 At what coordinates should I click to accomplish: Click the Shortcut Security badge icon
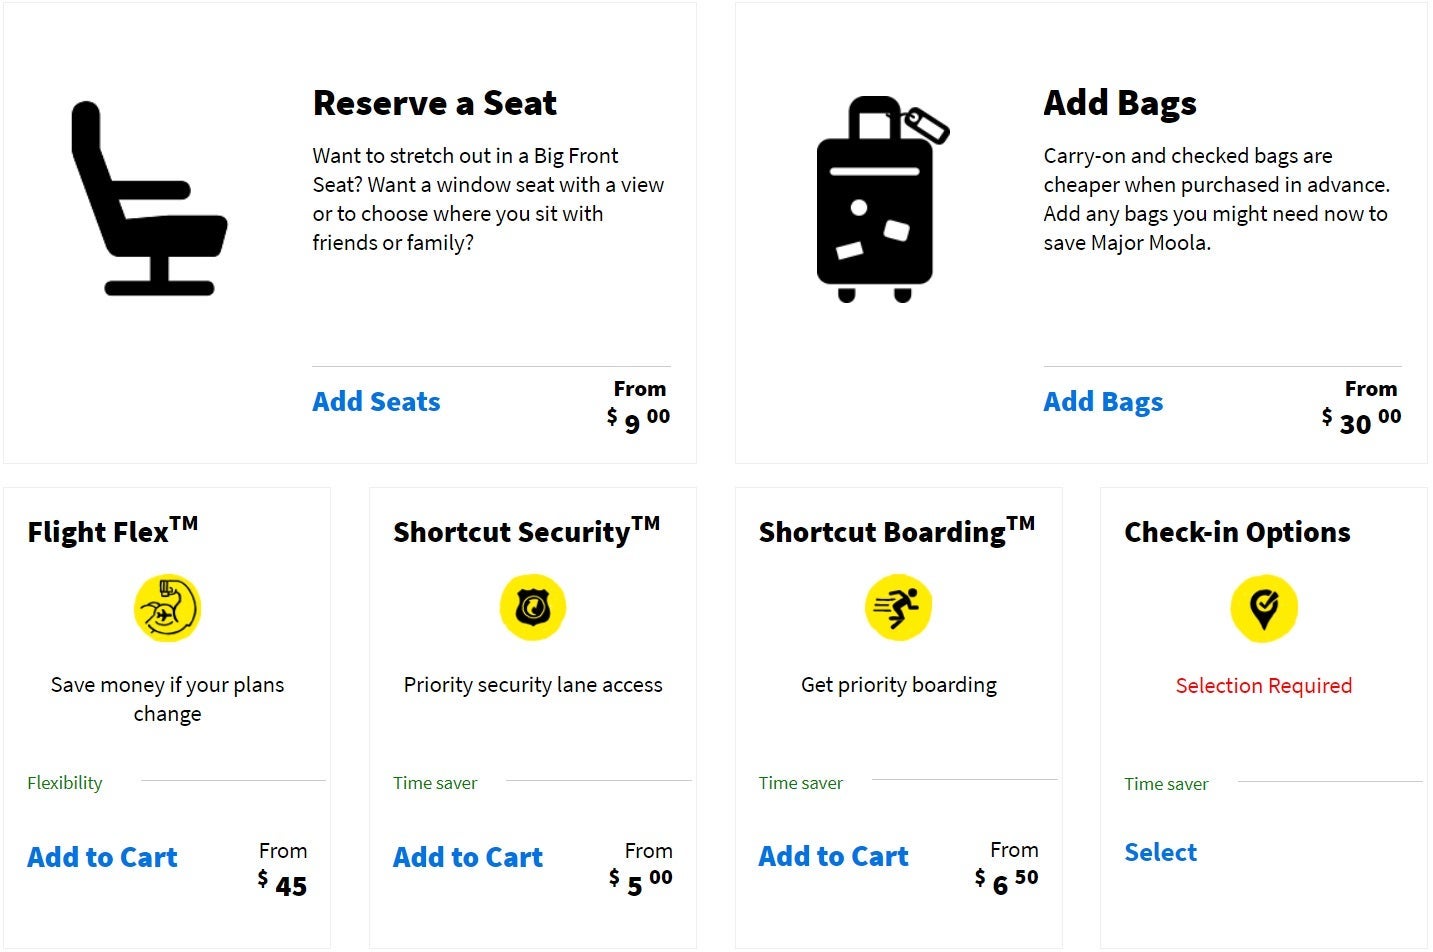pyautogui.click(x=533, y=608)
